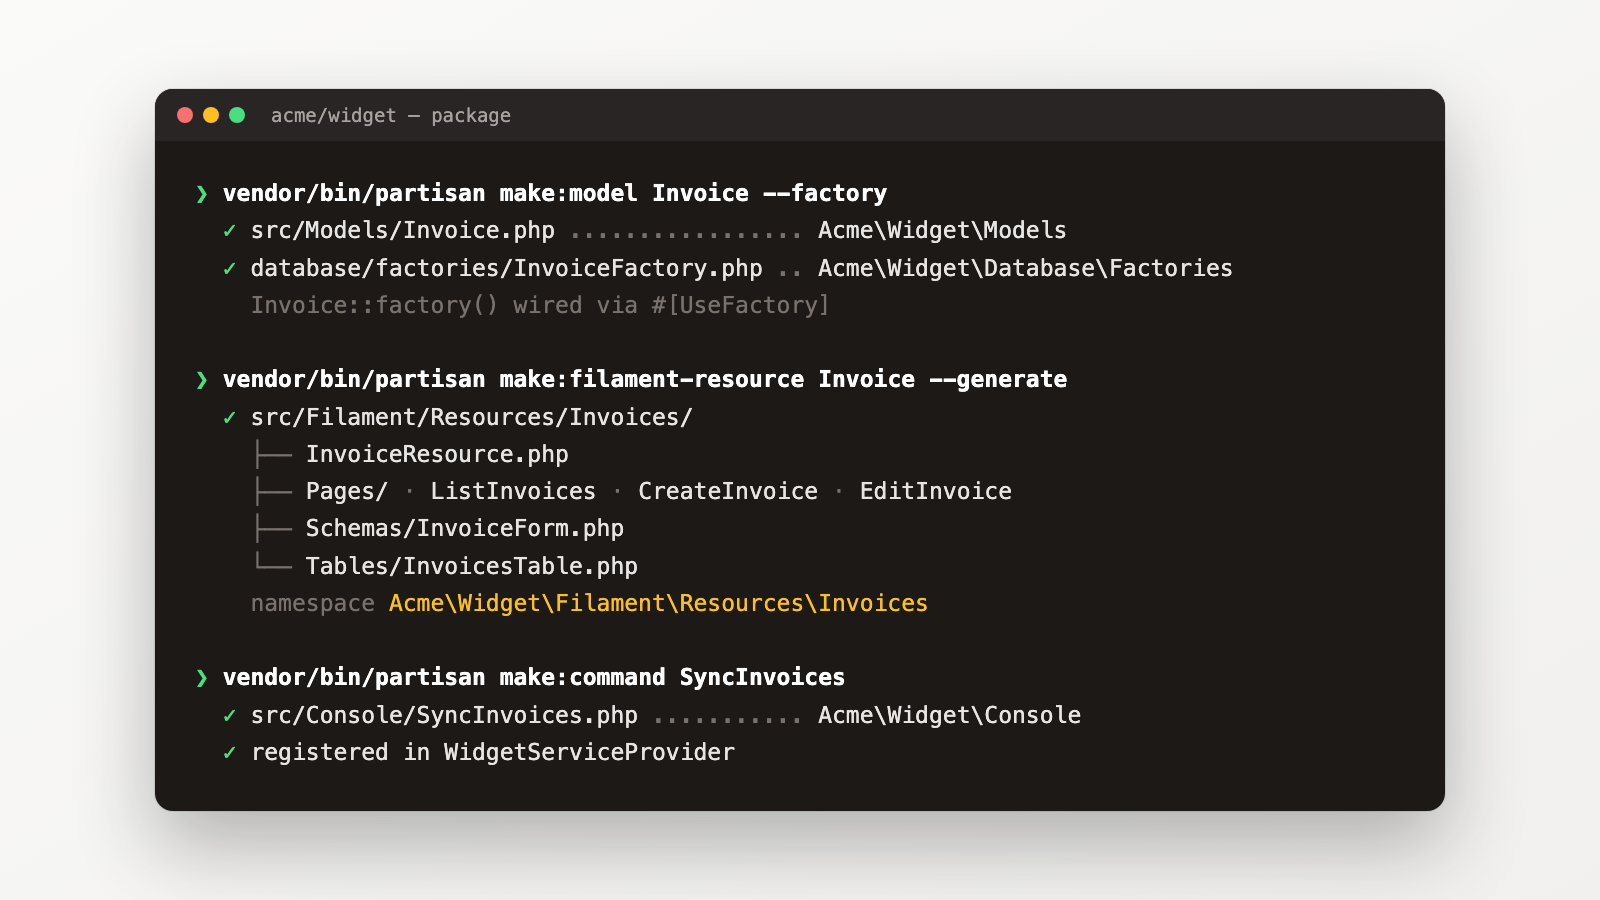Click the Pages/ folder entry
The image size is (1600, 900).
(347, 491)
